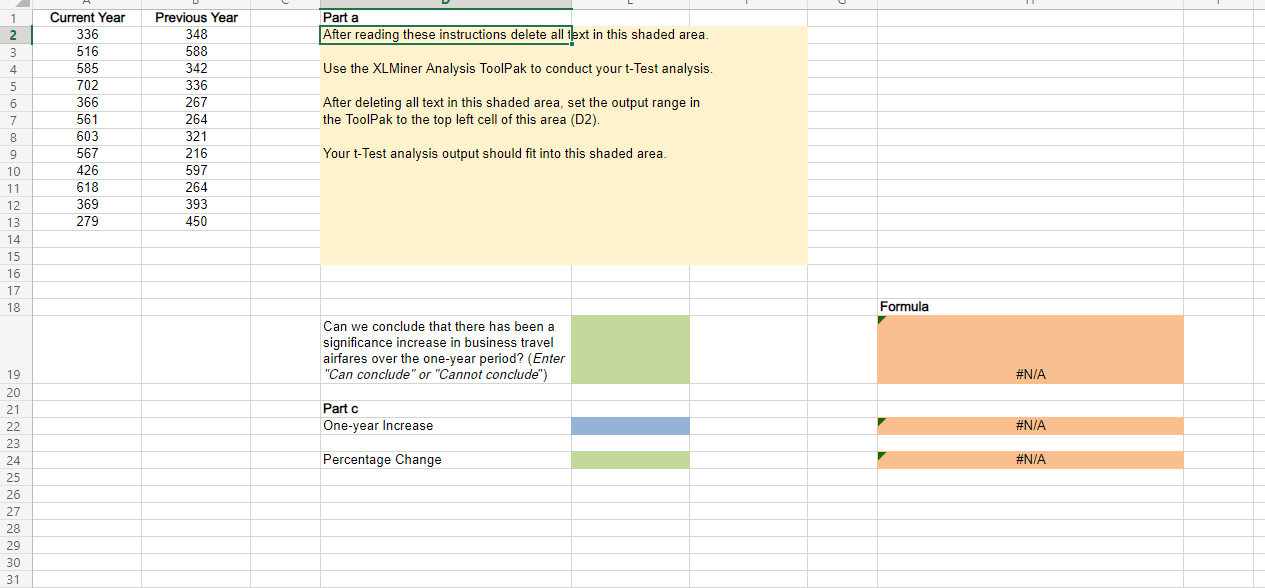The width and height of the screenshot is (1265, 588).
Task: Click the blue One-year Increase answer cell
Action: click(630, 425)
